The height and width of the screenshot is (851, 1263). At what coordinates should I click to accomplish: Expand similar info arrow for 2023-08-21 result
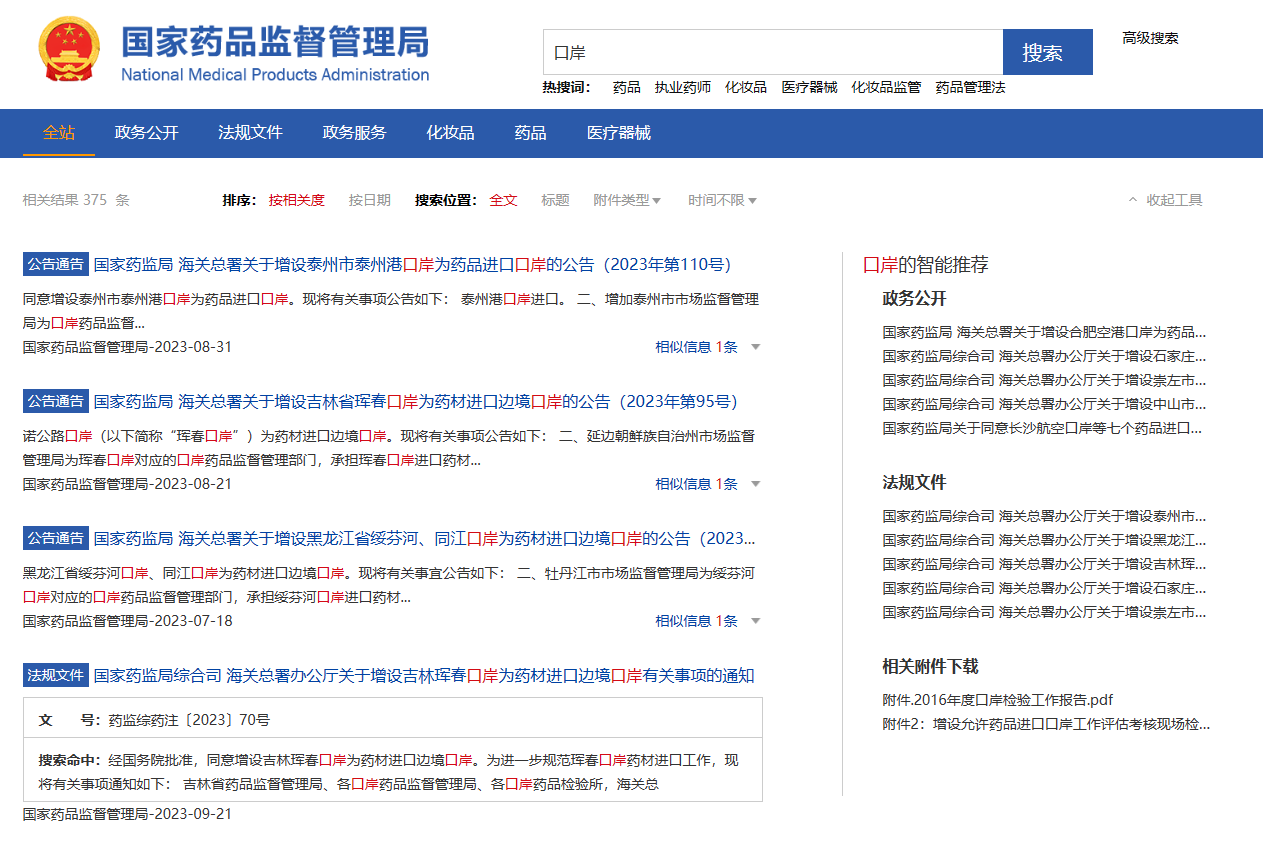755,484
